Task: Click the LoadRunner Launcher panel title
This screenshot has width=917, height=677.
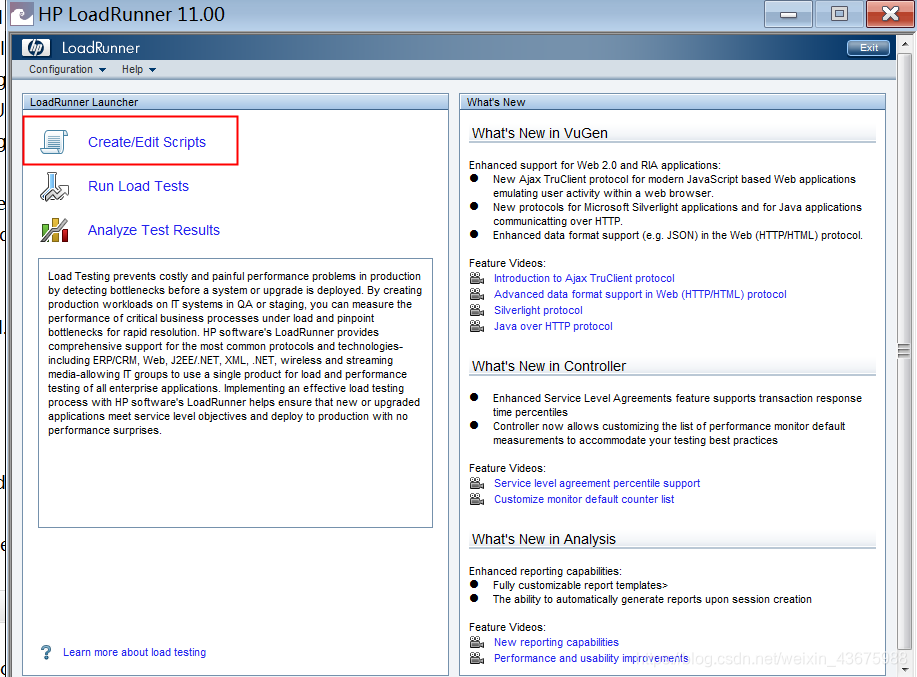Action: tap(84, 102)
